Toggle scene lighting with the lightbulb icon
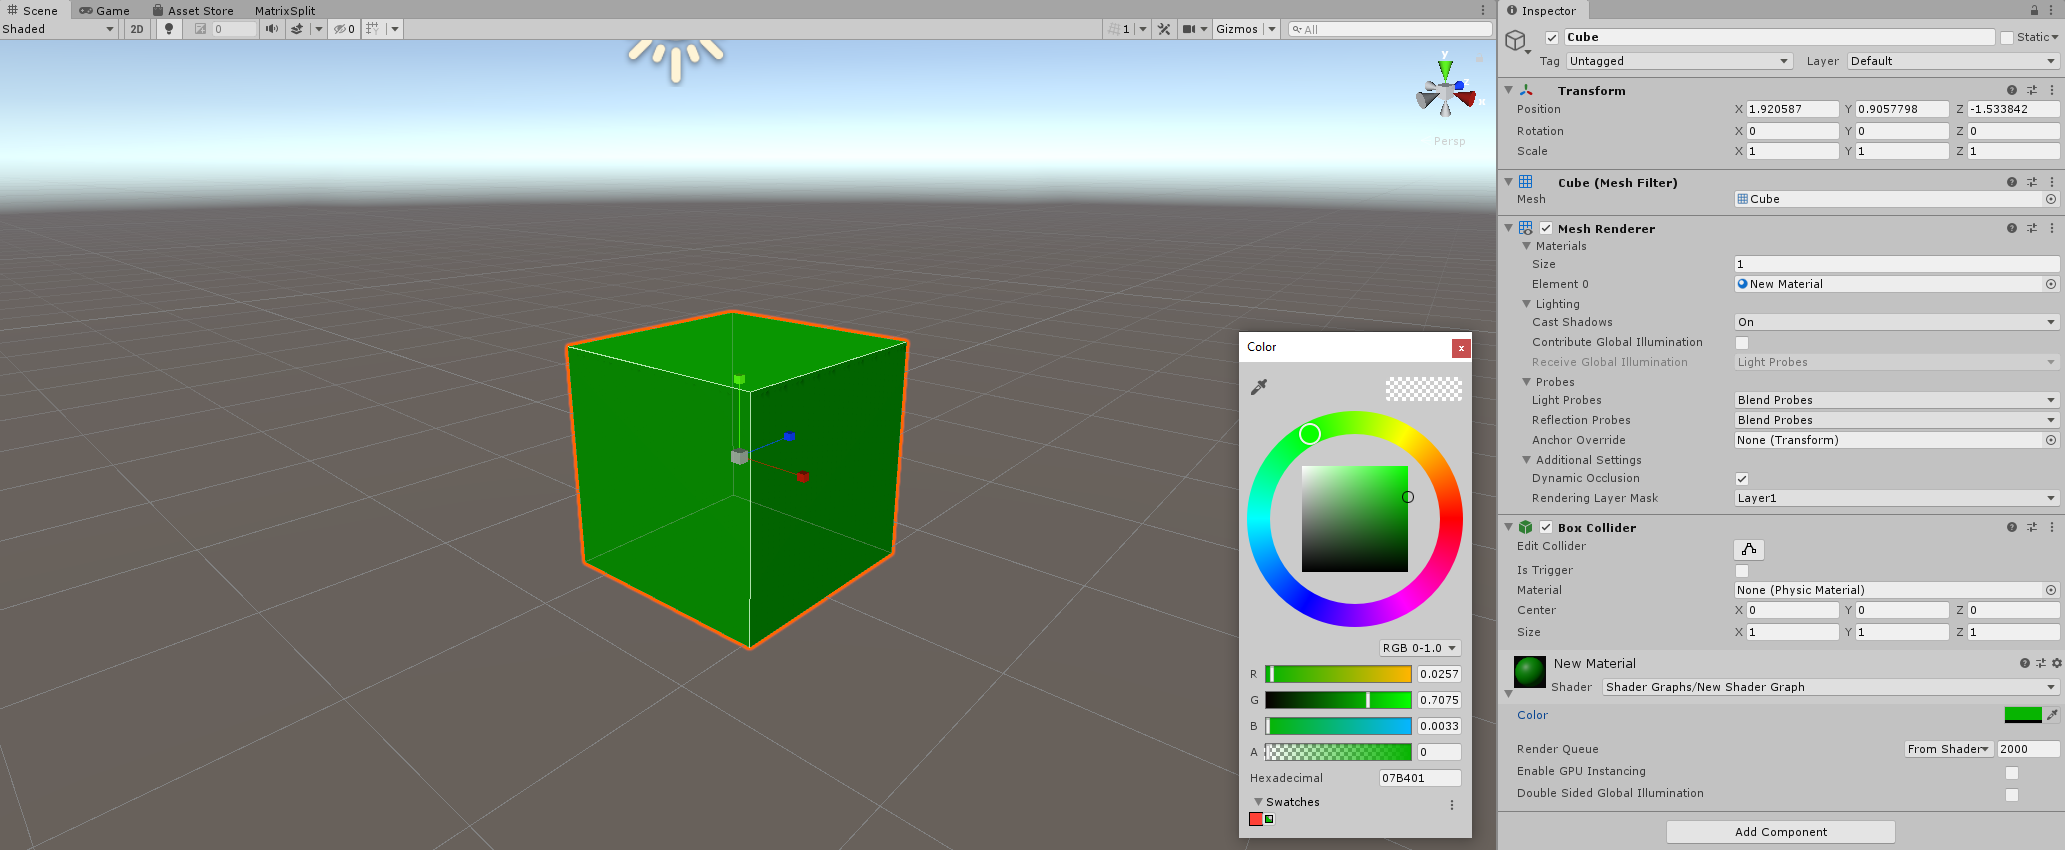 tap(169, 29)
